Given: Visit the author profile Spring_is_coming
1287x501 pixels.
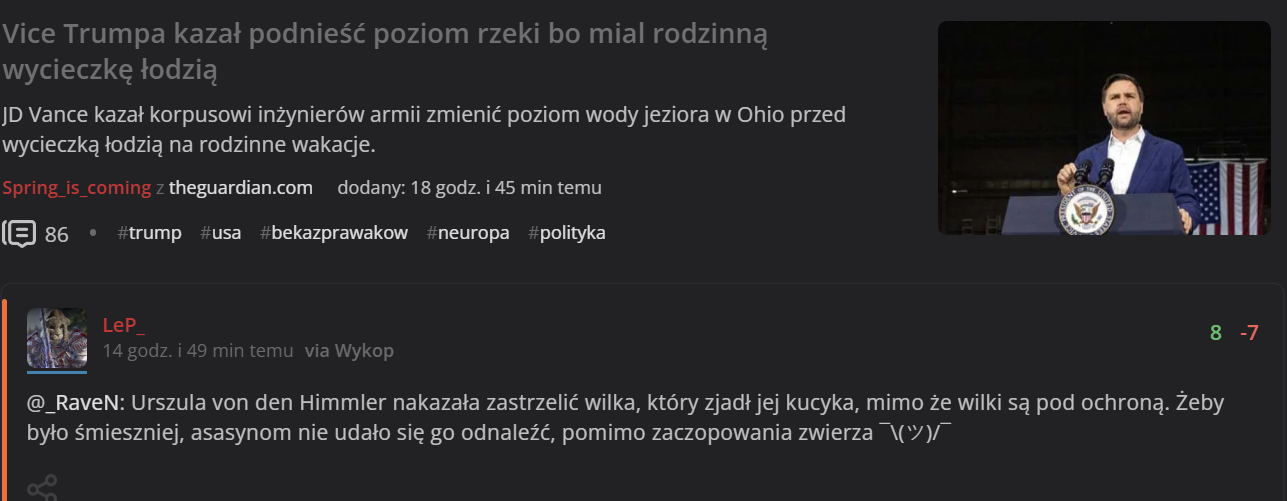Looking at the screenshot, I should pos(76,188).
